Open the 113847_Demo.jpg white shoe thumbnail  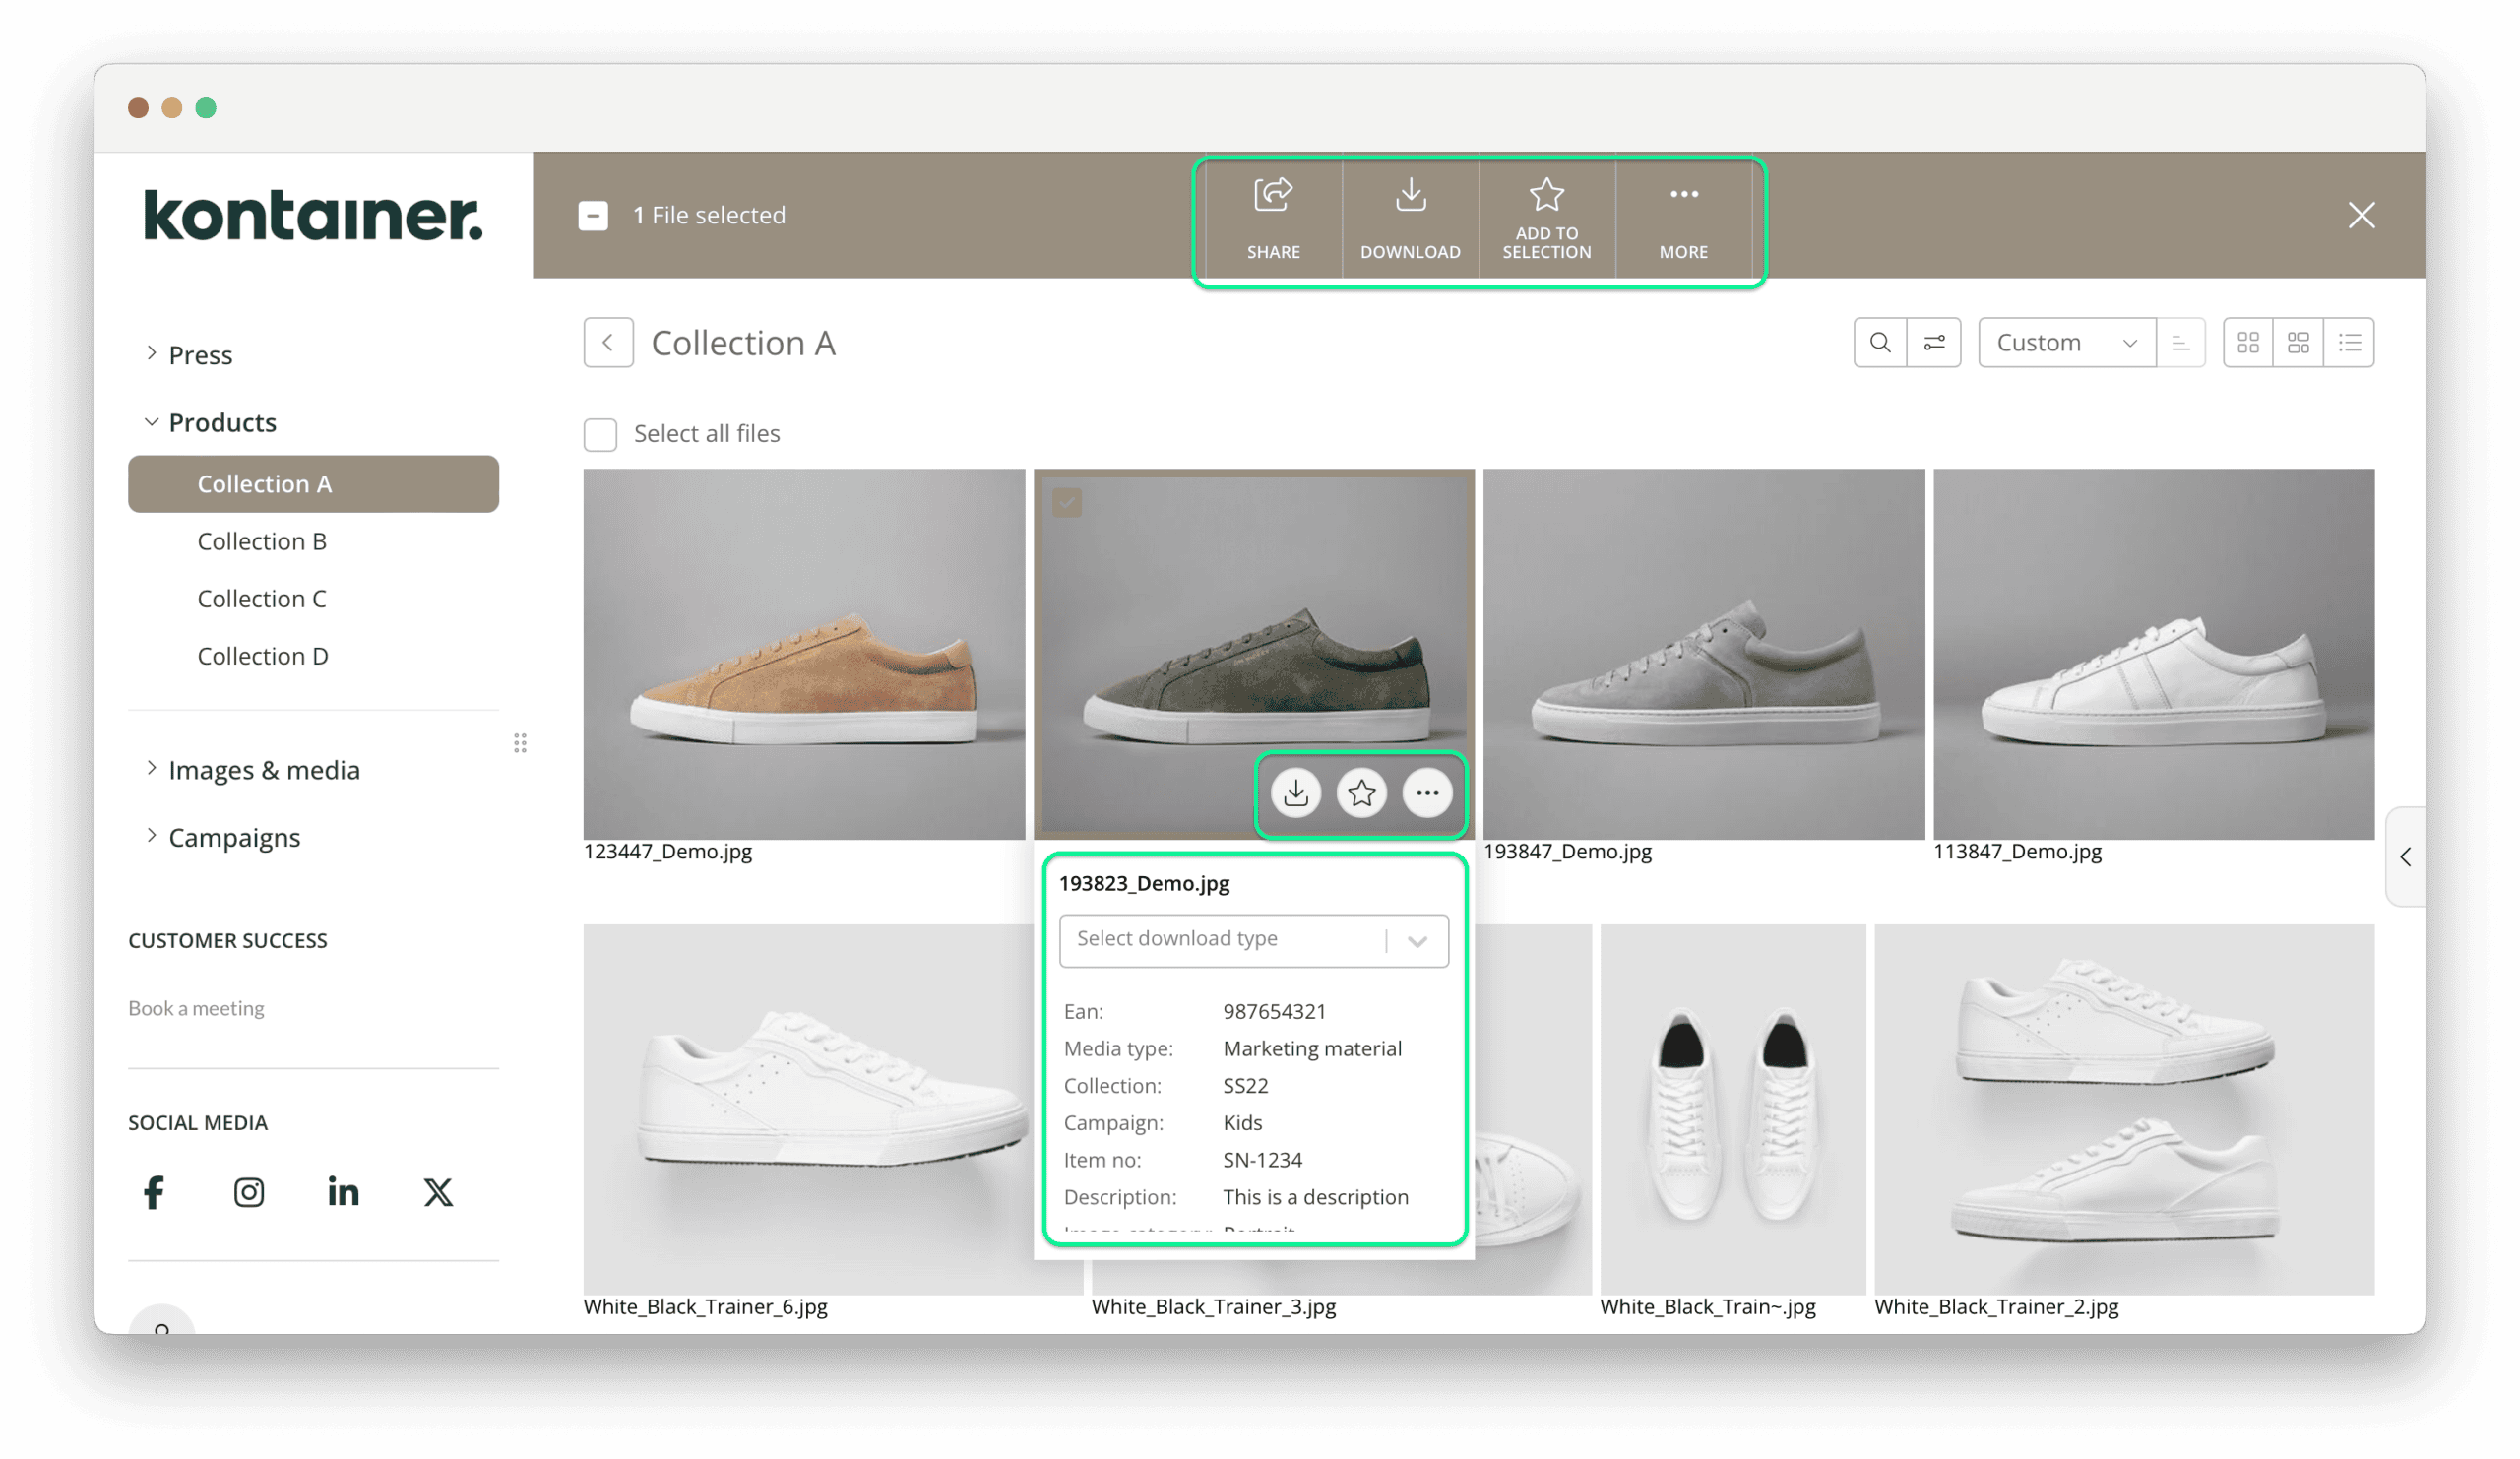[x=2153, y=654]
